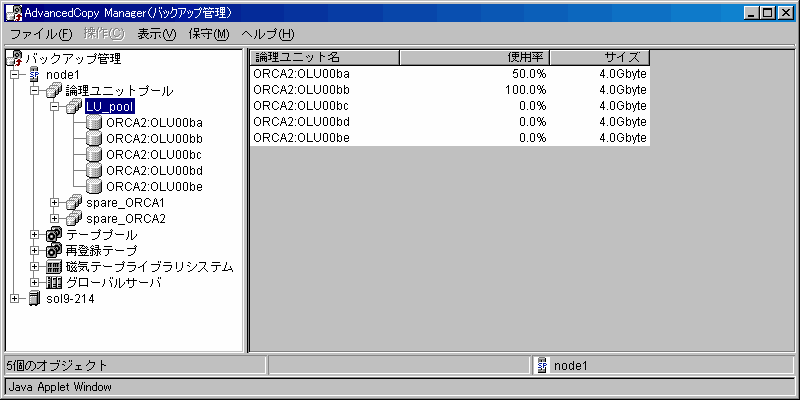Click disk icon beside ORCA2:OLU00be in tree
This screenshot has height=400, width=800.
pyautogui.click(x=94, y=187)
